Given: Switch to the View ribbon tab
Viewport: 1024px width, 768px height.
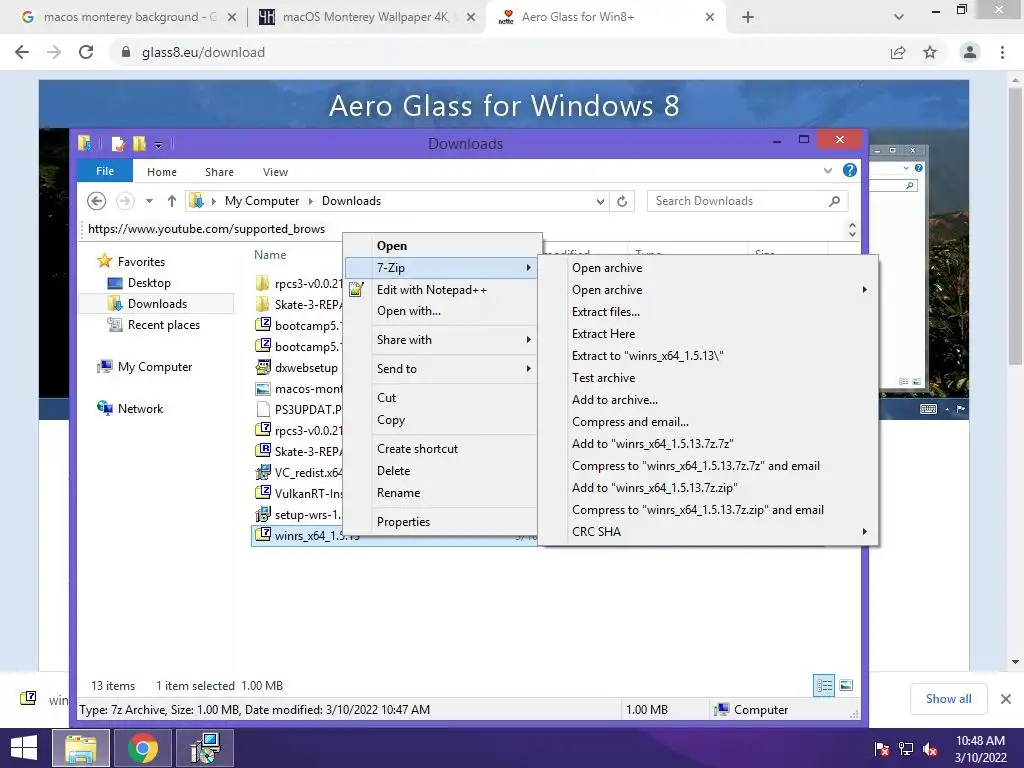Looking at the screenshot, I should [x=275, y=172].
